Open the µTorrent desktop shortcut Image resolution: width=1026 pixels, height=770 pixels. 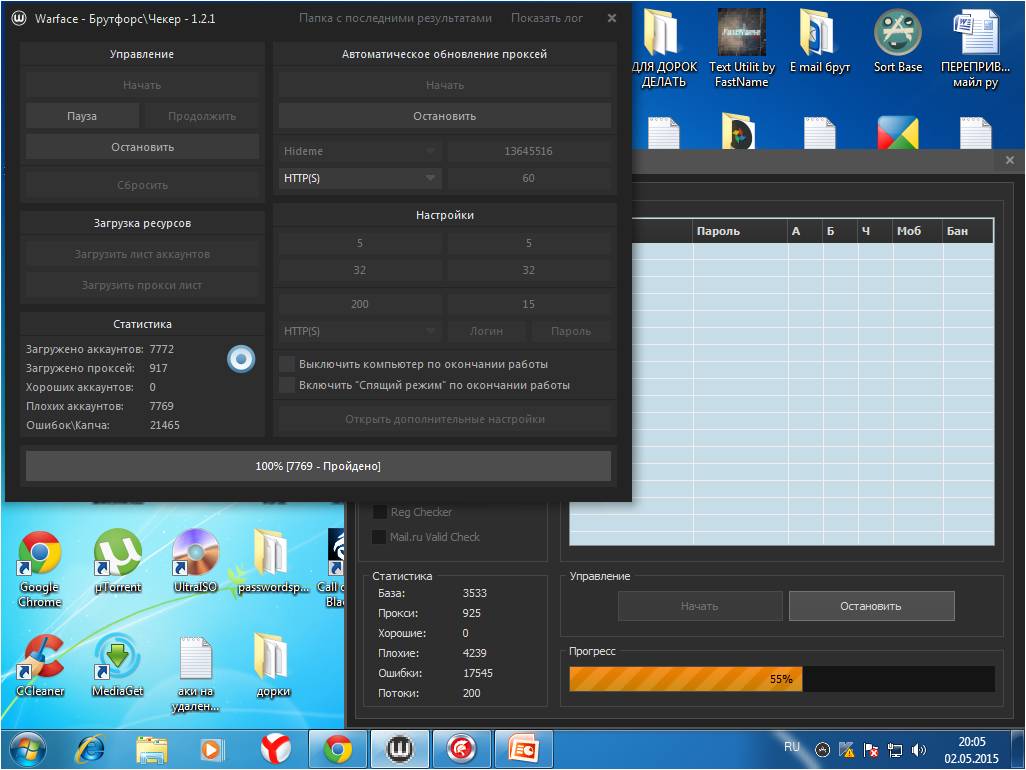pos(118,561)
